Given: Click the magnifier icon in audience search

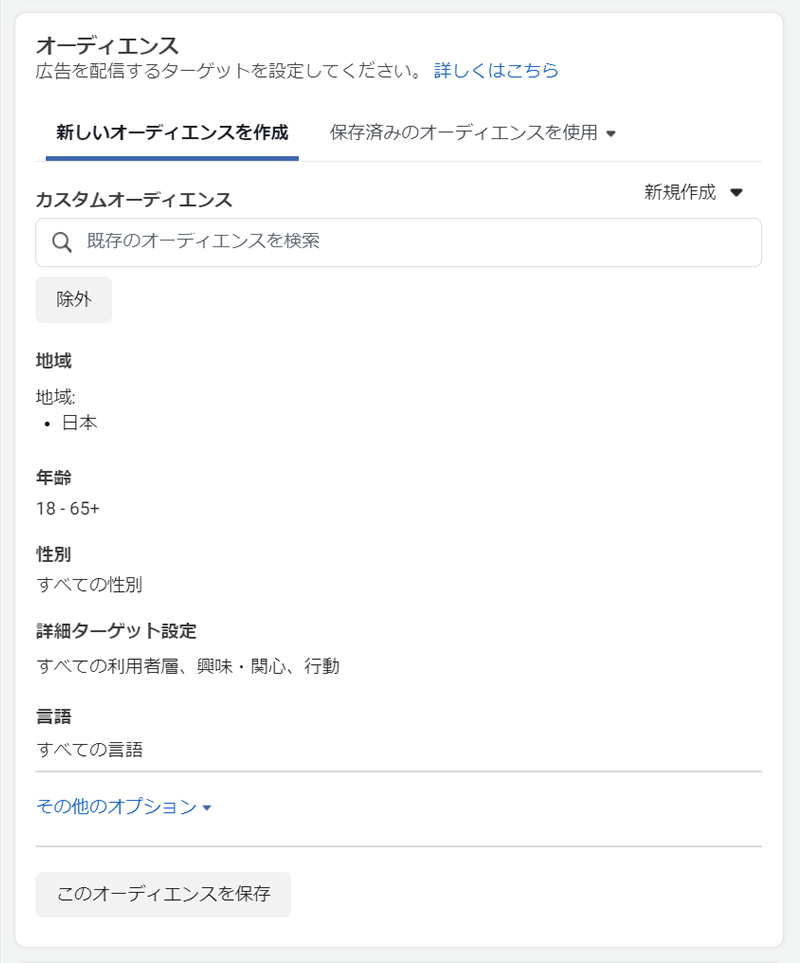Looking at the screenshot, I should tap(62, 242).
